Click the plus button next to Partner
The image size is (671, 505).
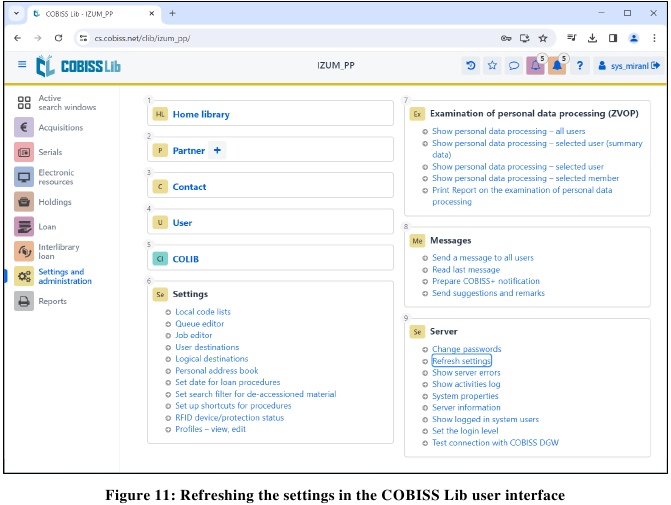(x=217, y=150)
